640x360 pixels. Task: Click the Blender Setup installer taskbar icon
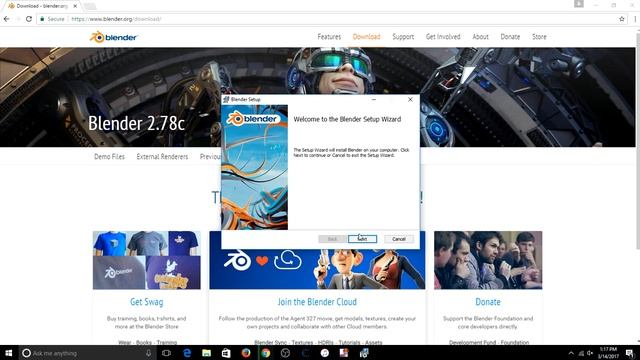(x=364, y=353)
